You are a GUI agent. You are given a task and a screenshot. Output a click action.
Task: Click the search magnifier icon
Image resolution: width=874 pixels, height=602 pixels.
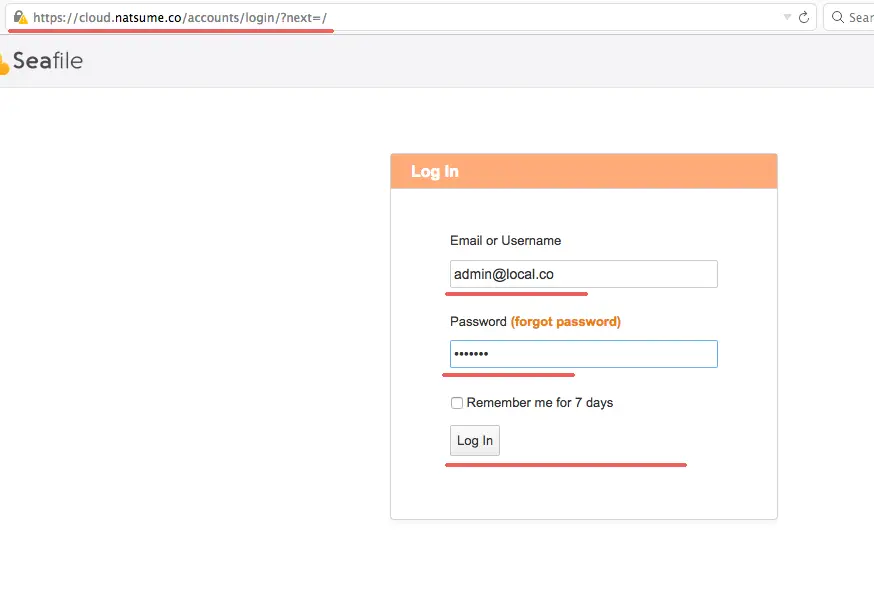click(x=837, y=17)
